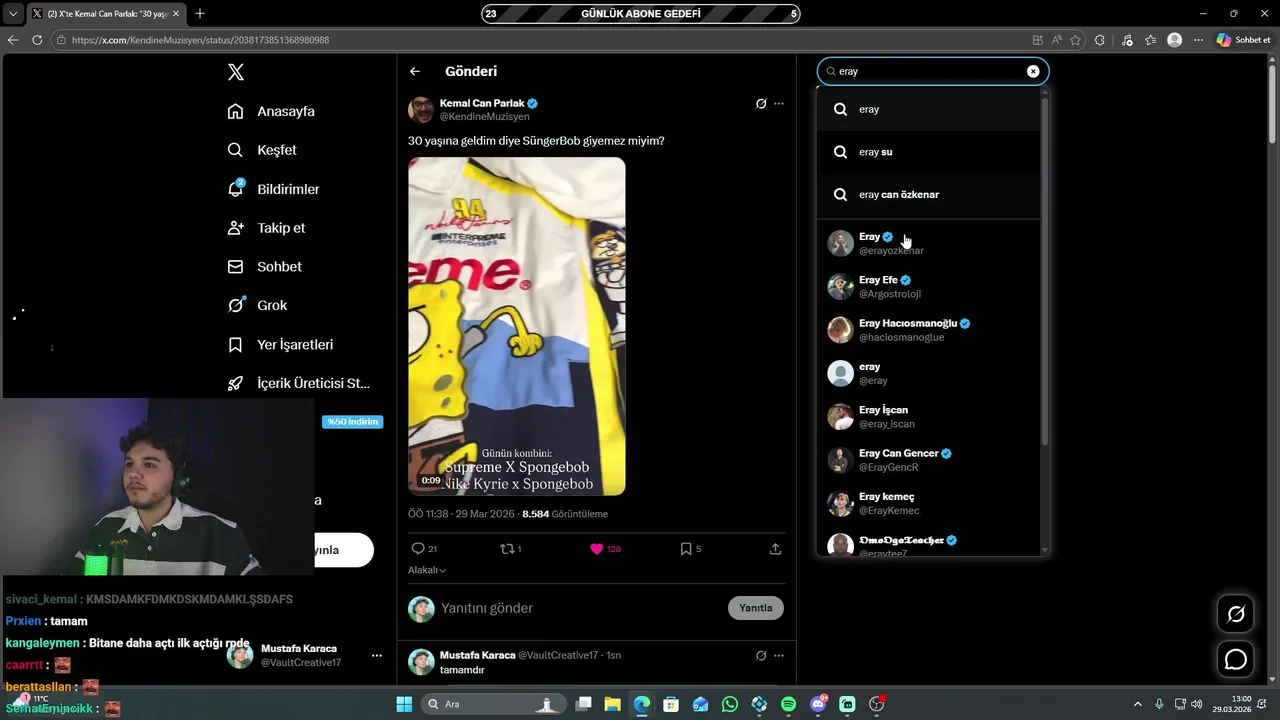The width and height of the screenshot is (1280, 720).
Task: Click the search results dropdown scrollbar
Action: pos(1045,272)
